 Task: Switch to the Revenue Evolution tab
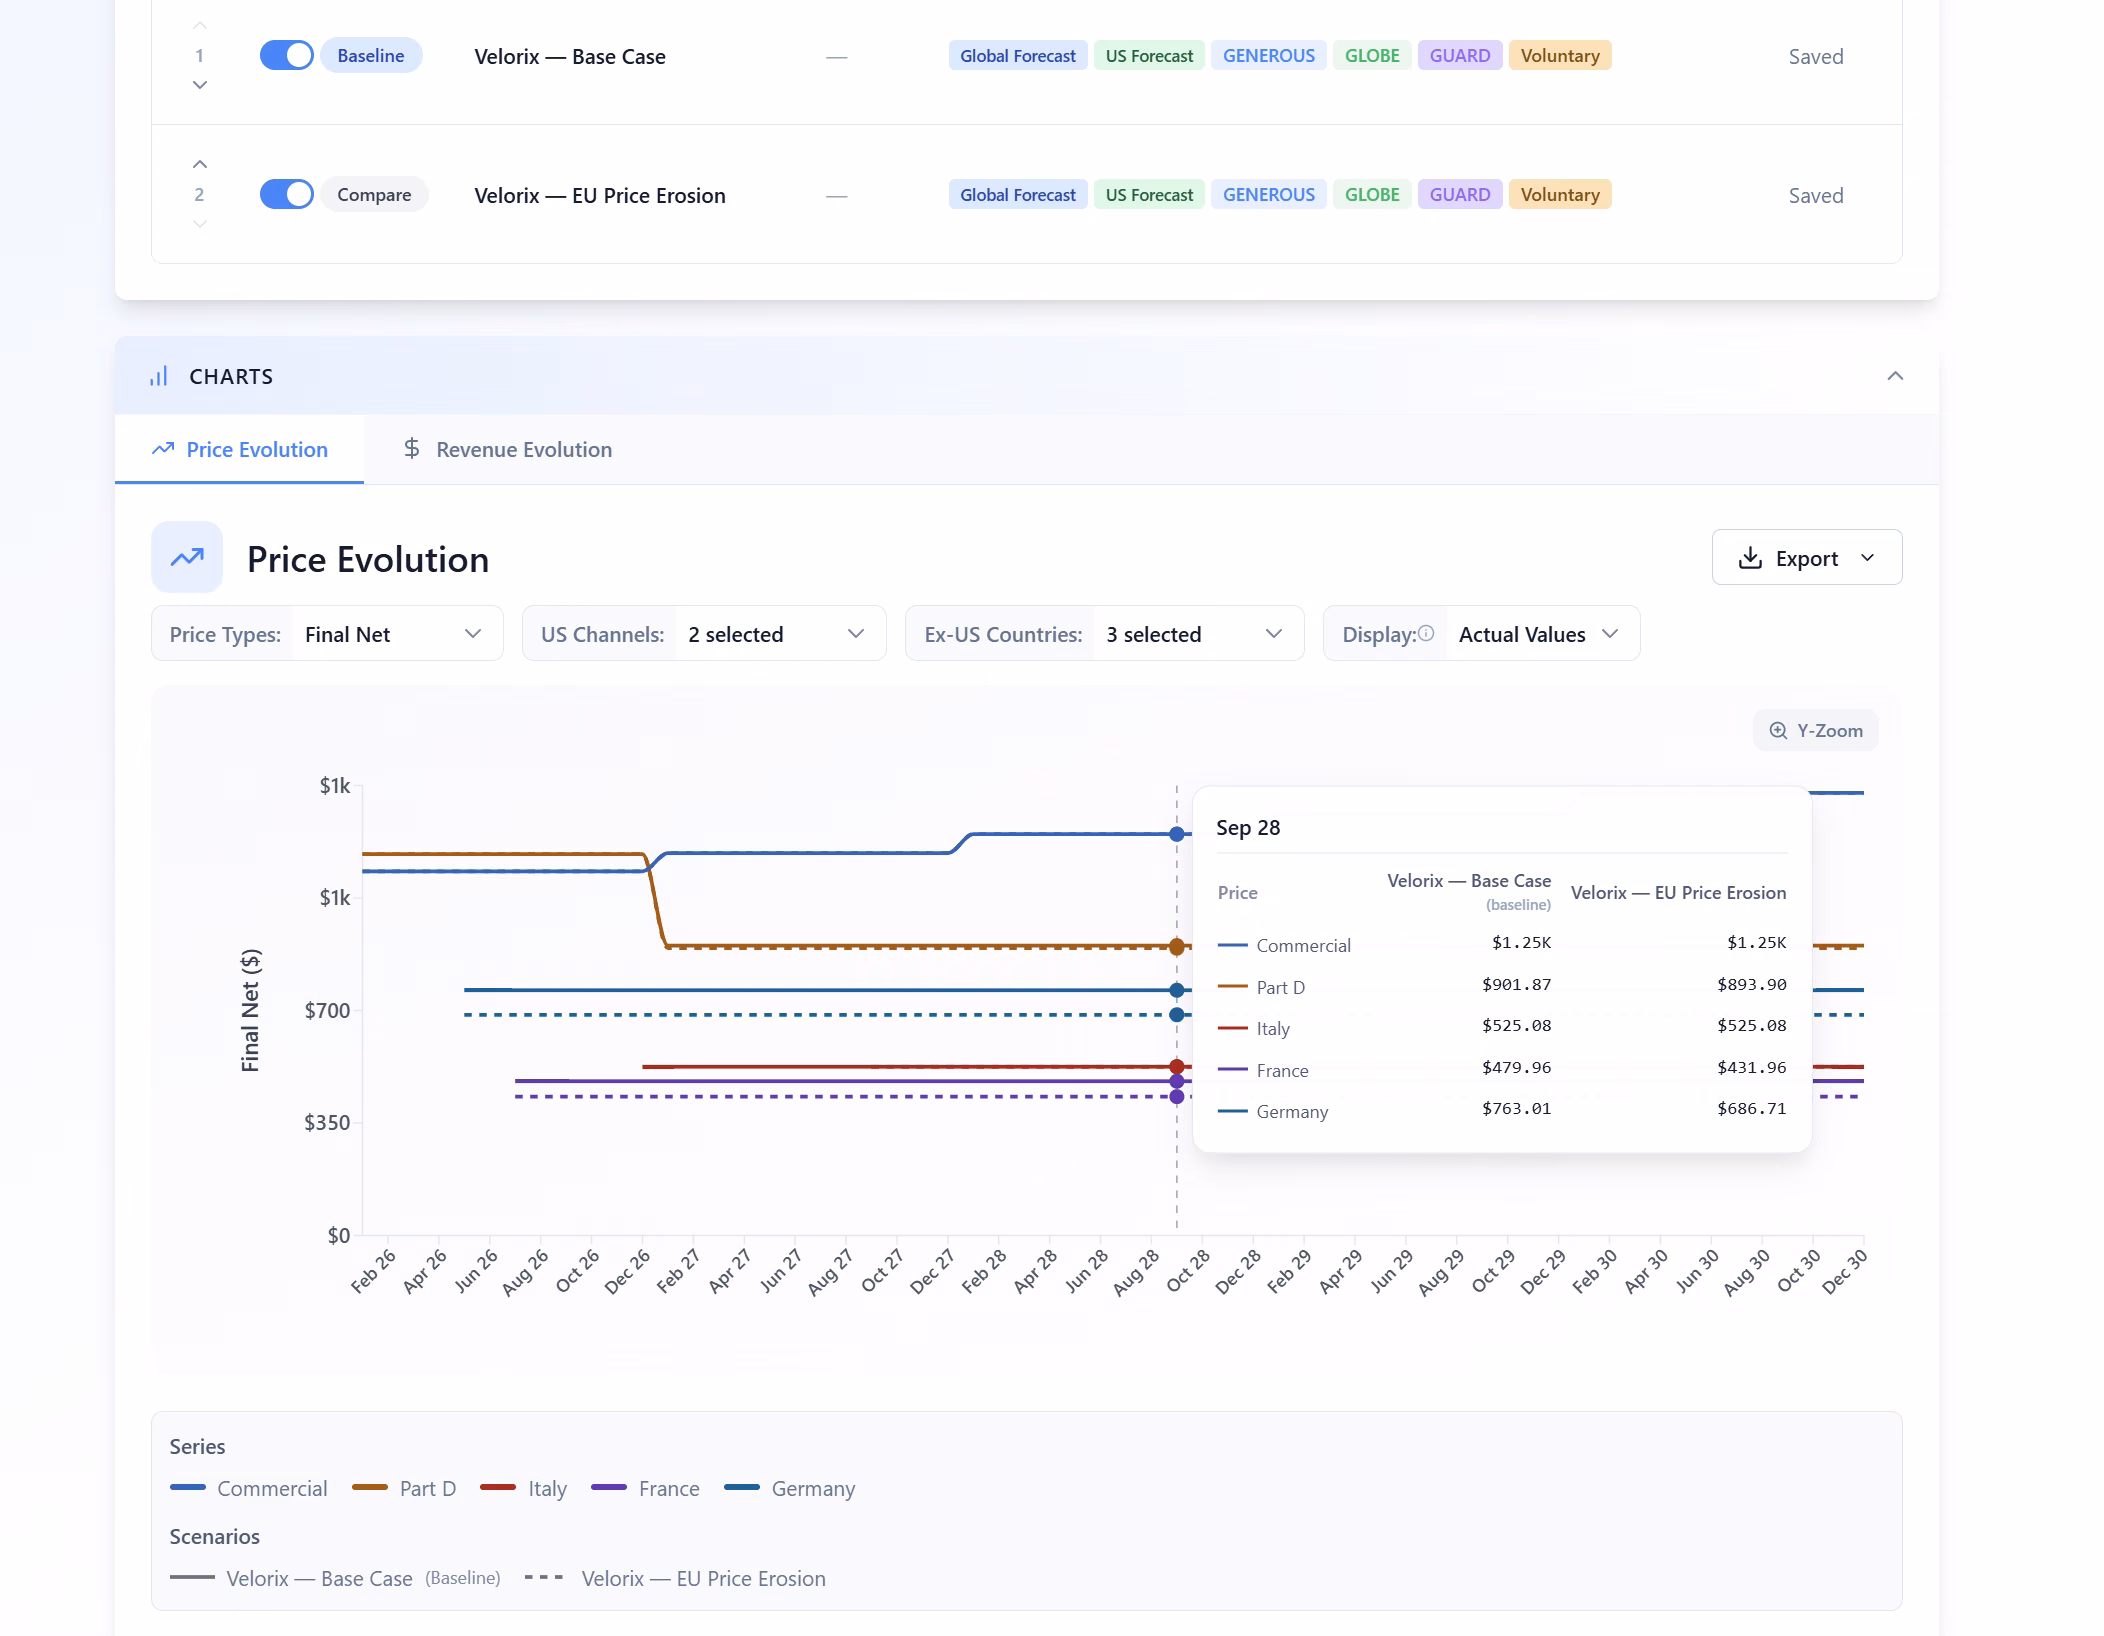[x=507, y=449]
